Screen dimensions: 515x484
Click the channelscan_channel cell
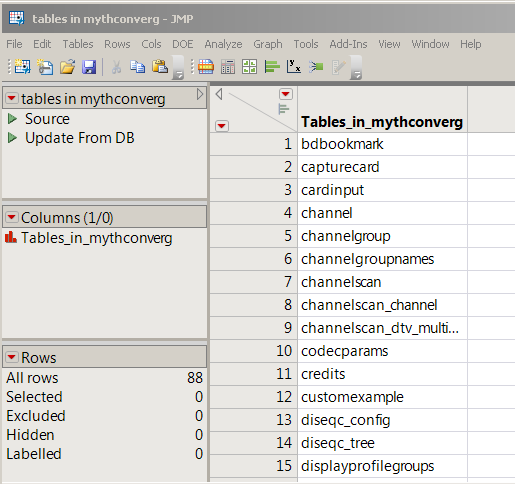(383, 305)
